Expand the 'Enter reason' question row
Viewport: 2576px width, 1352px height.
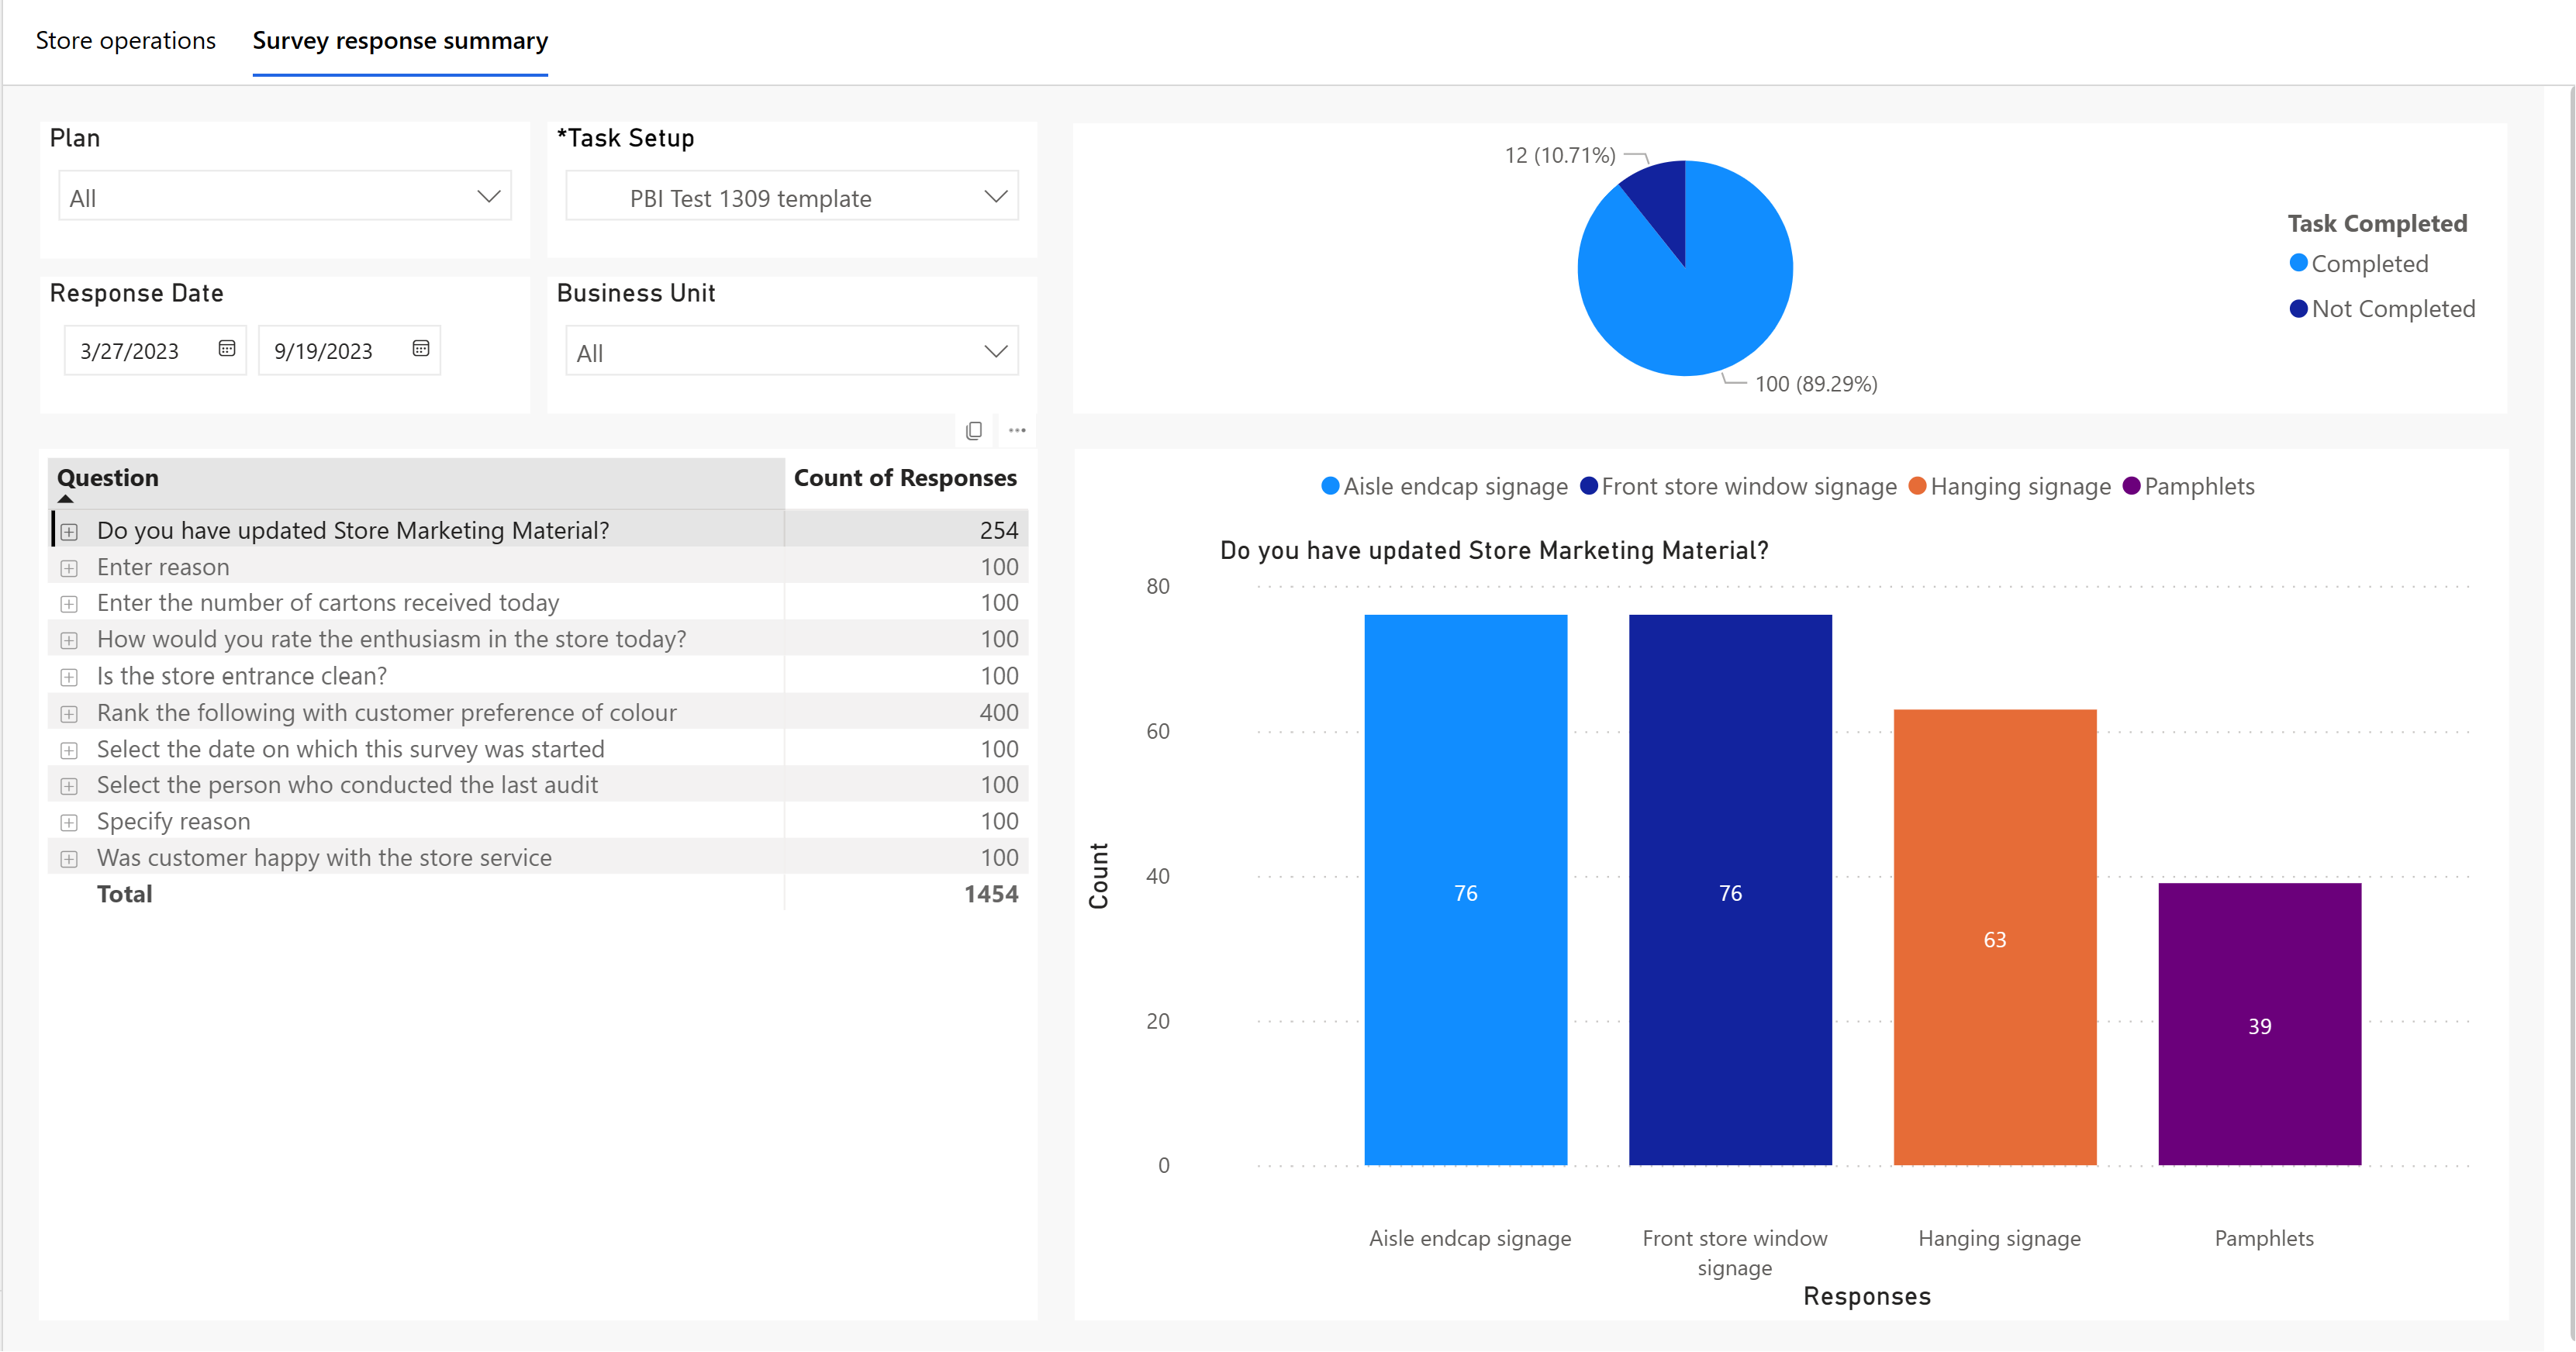pyautogui.click(x=69, y=568)
